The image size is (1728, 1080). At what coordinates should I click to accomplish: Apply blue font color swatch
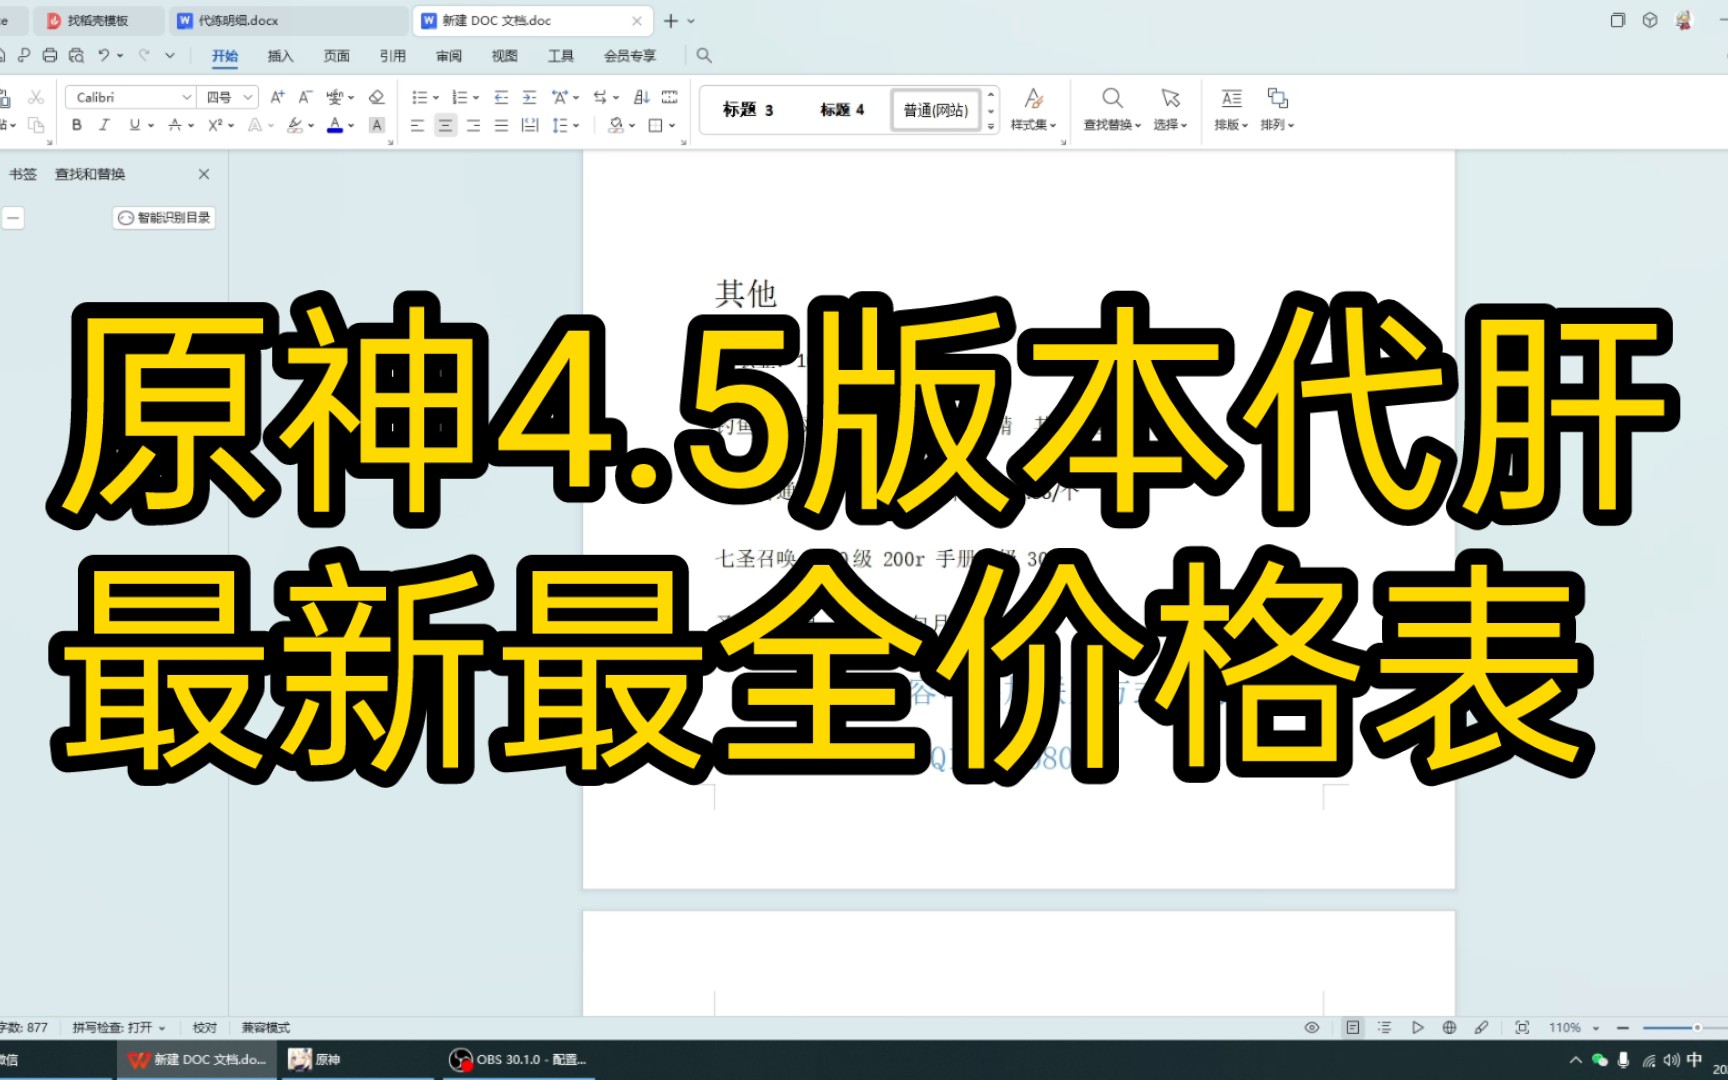[335, 125]
